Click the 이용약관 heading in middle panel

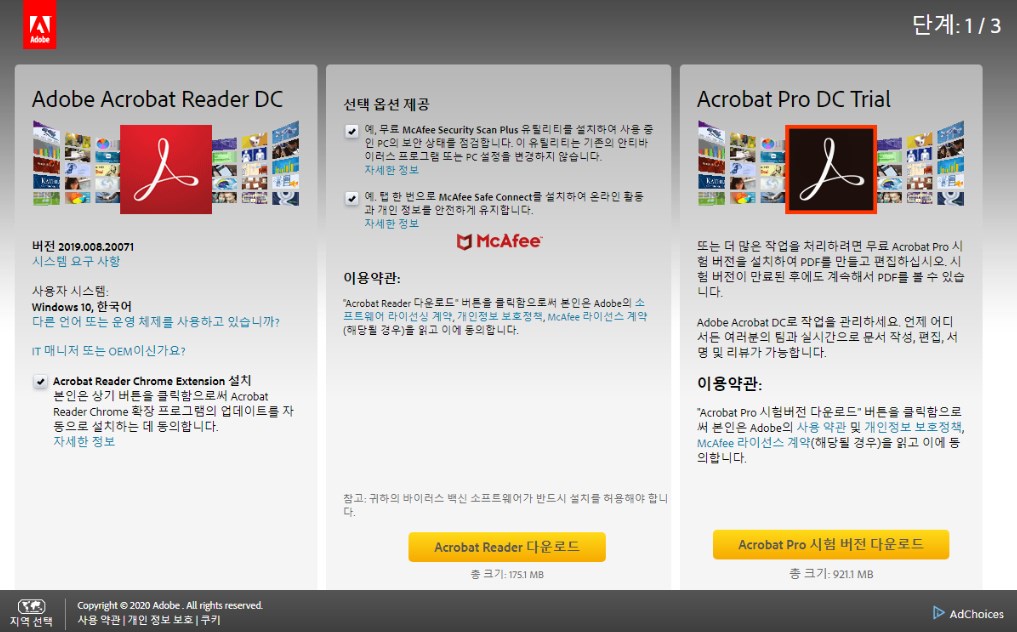[372, 278]
